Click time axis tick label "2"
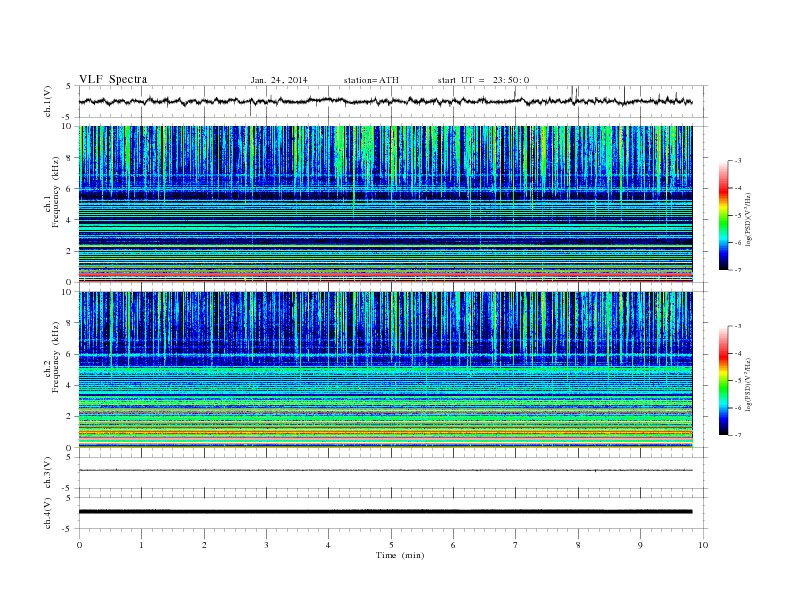 point(204,545)
